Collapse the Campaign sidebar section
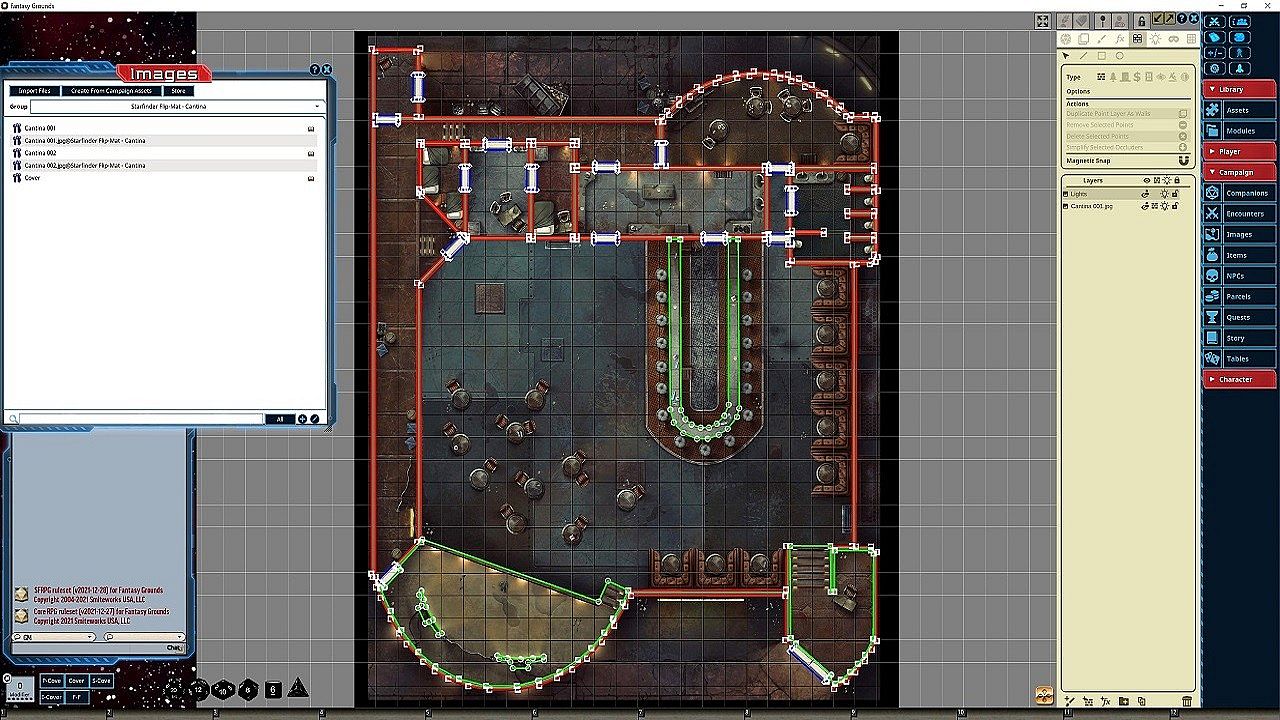 click(x=1240, y=172)
